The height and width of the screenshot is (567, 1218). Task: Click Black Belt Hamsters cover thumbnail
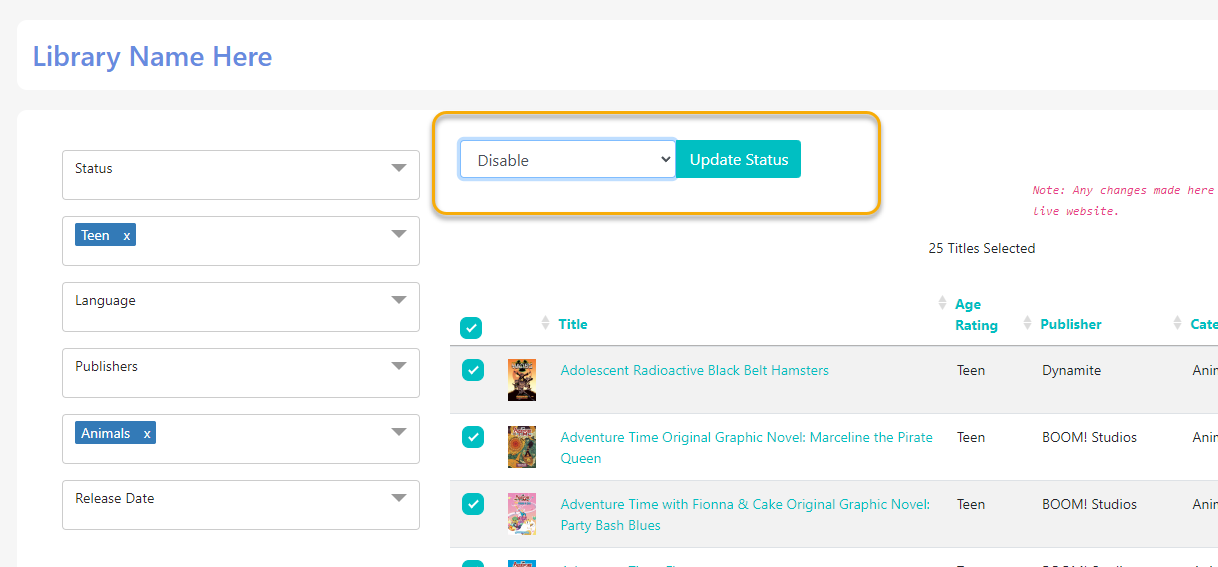click(522, 380)
